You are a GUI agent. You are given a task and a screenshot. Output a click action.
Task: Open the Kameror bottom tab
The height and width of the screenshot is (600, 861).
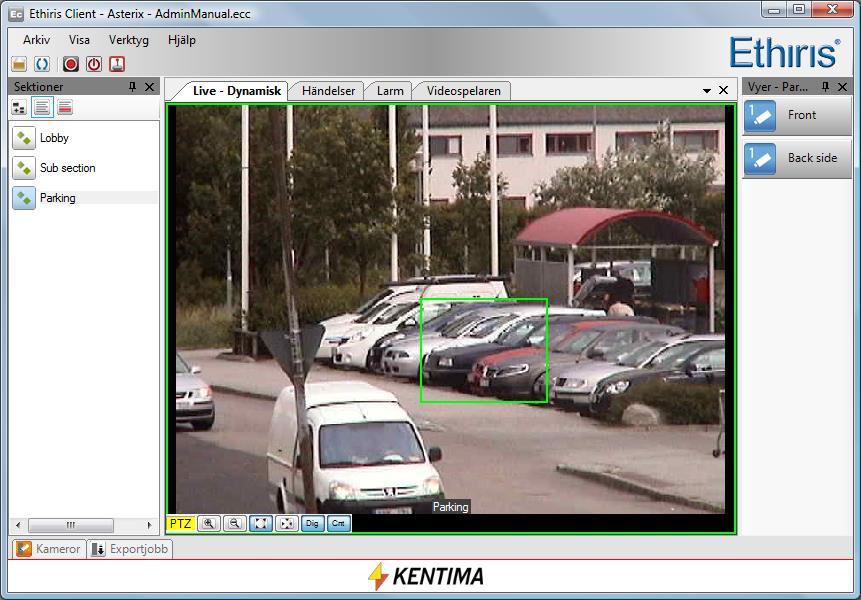pyautogui.click(x=48, y=549)
